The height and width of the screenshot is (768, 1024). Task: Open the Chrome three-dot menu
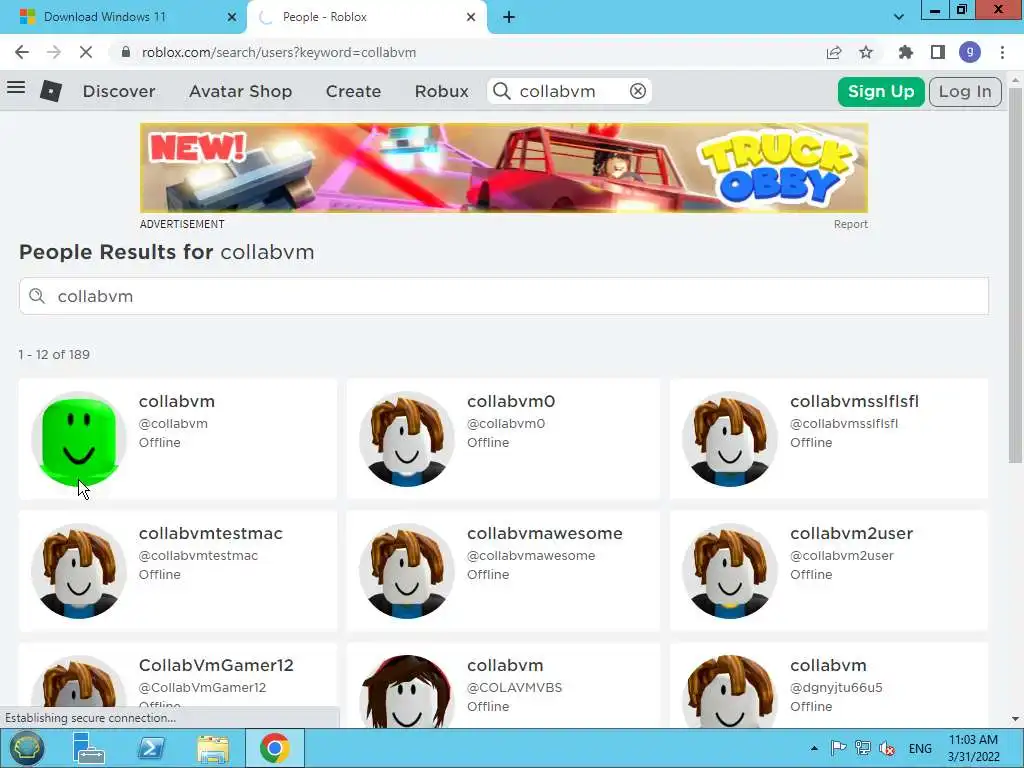[1002, 52]
